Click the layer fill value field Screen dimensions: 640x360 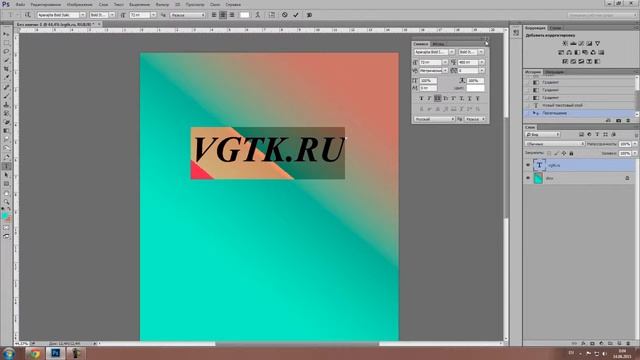point(624,153)
